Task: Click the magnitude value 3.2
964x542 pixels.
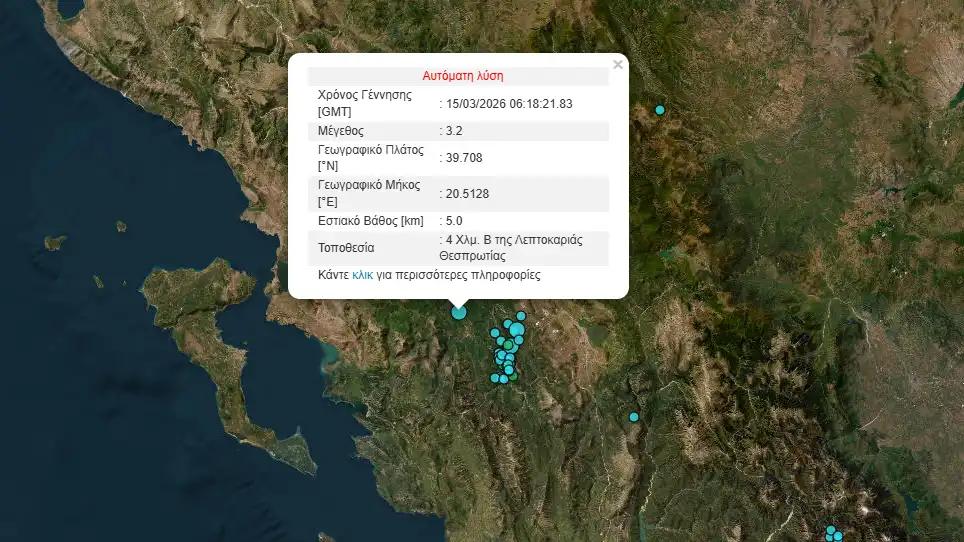Action: tap(454, 131)
